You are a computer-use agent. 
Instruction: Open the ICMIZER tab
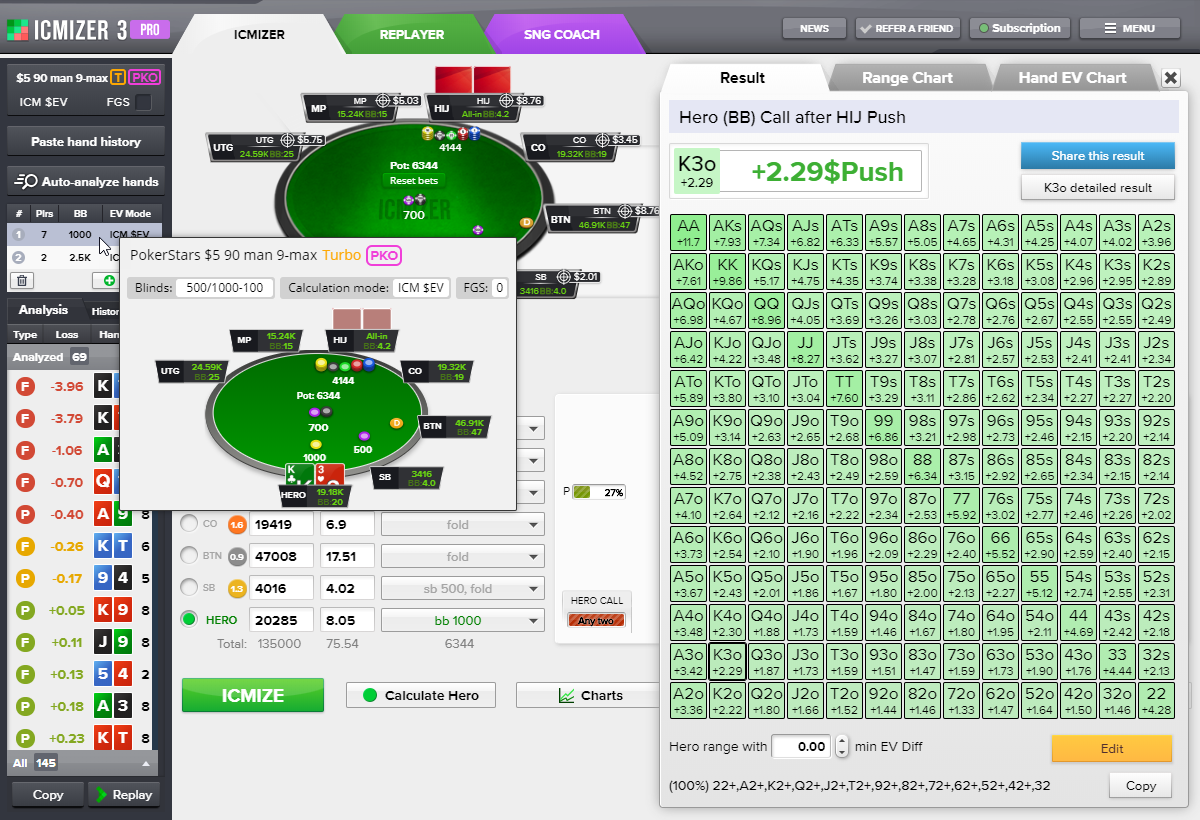pyautogui.click(x=259, y=34)
